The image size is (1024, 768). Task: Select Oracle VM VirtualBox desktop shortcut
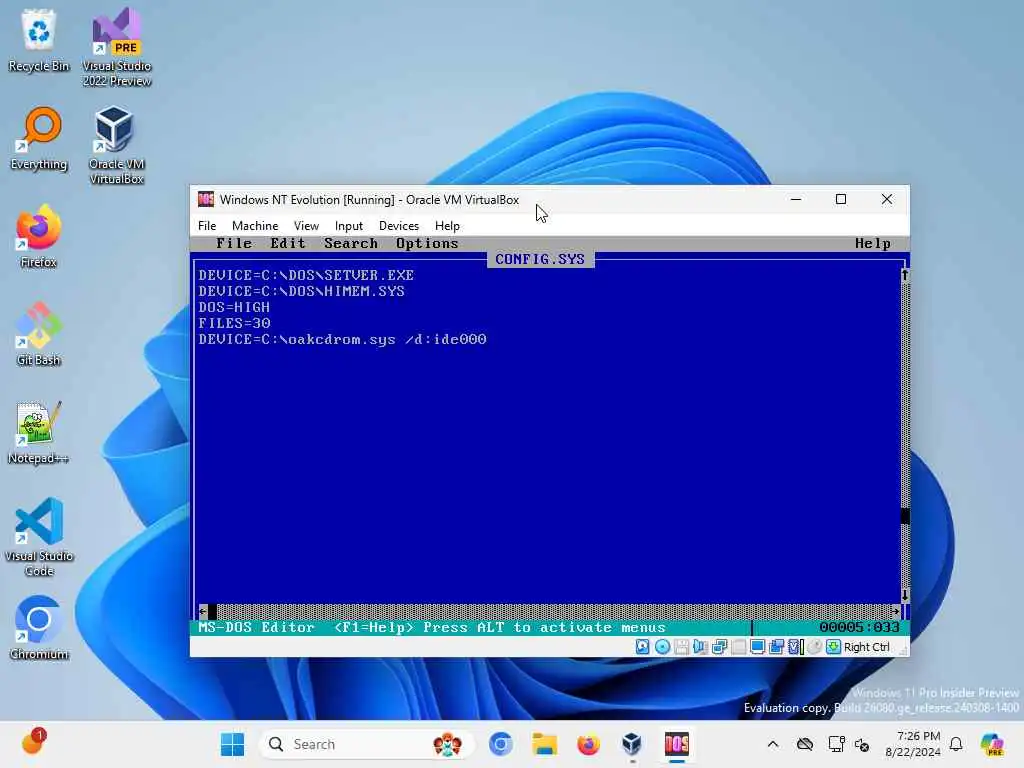116,146
